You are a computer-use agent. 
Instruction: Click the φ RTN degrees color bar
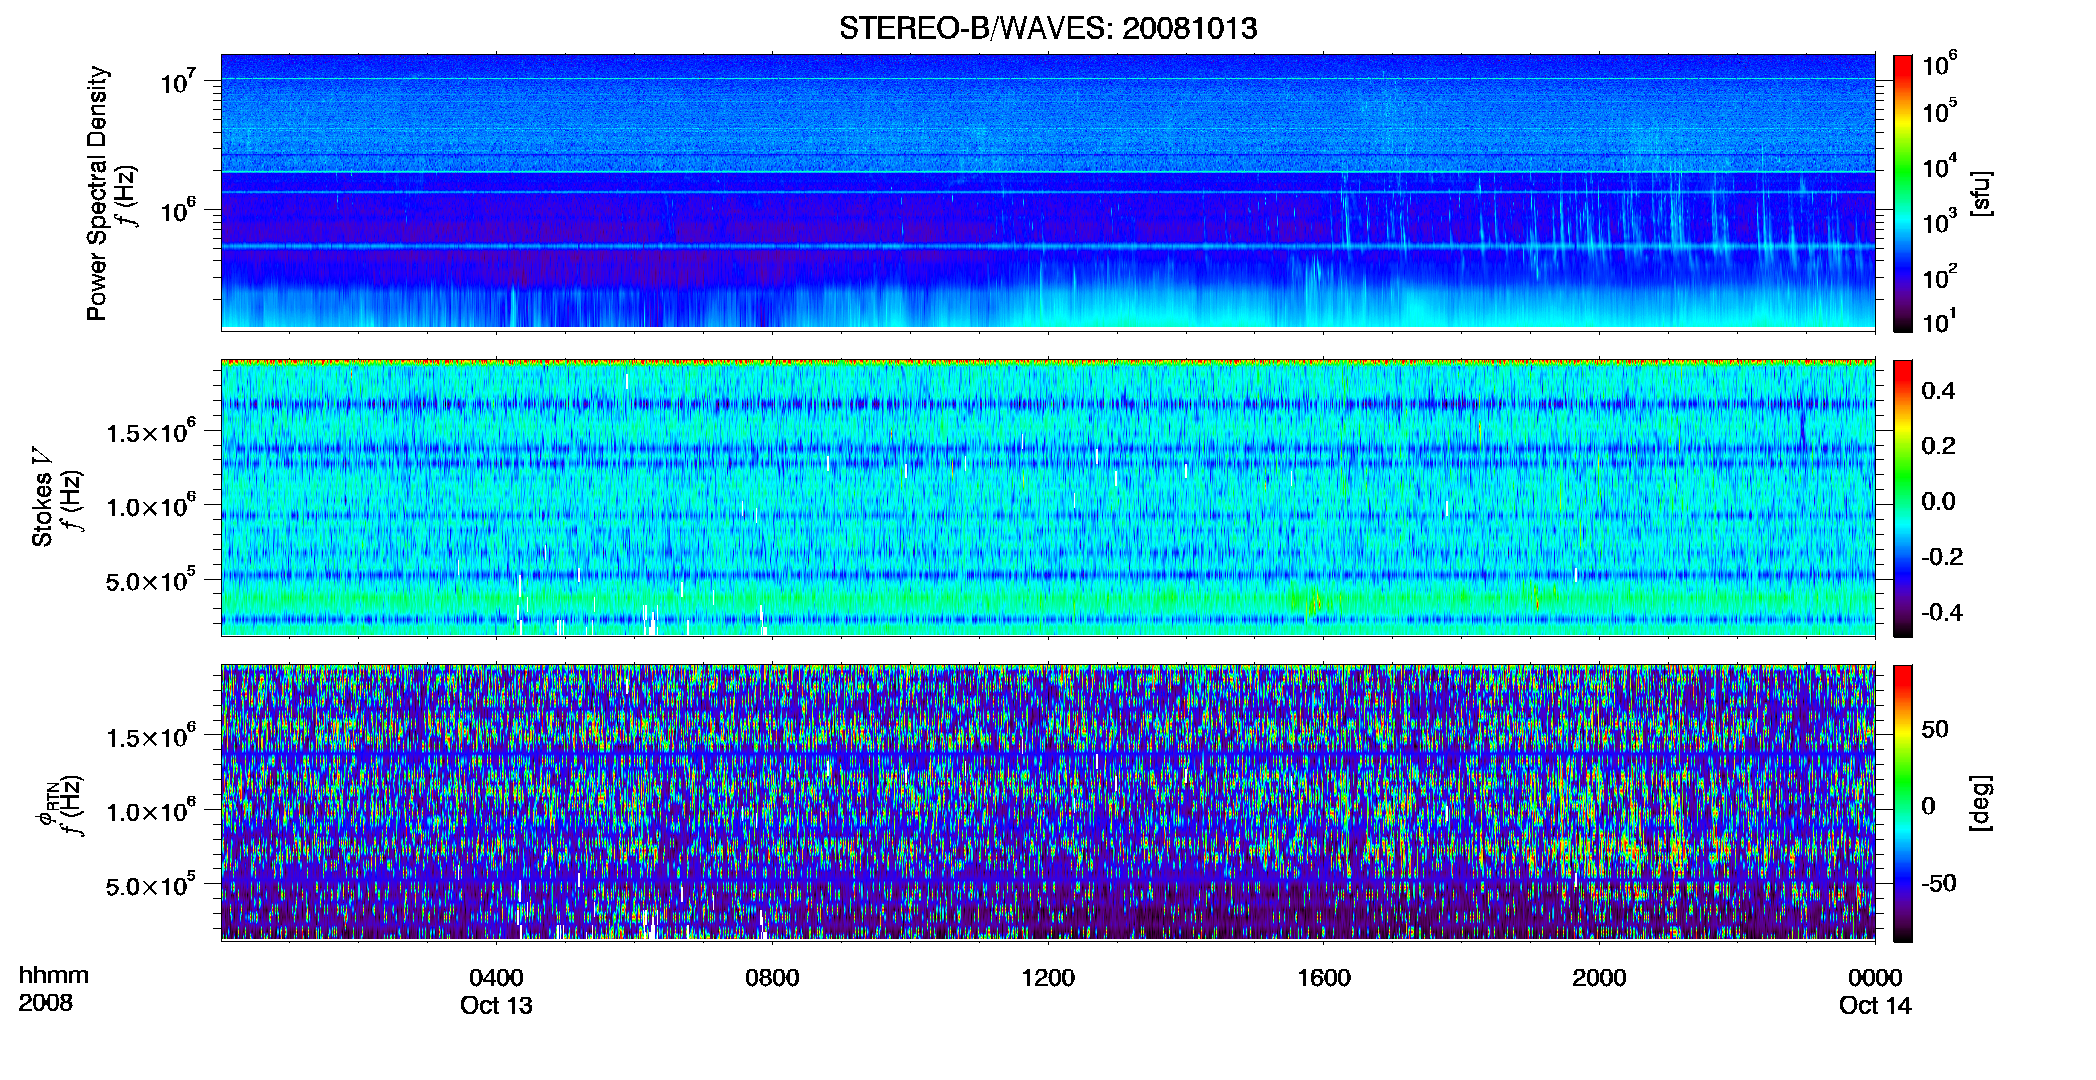tap(1903, 803)
